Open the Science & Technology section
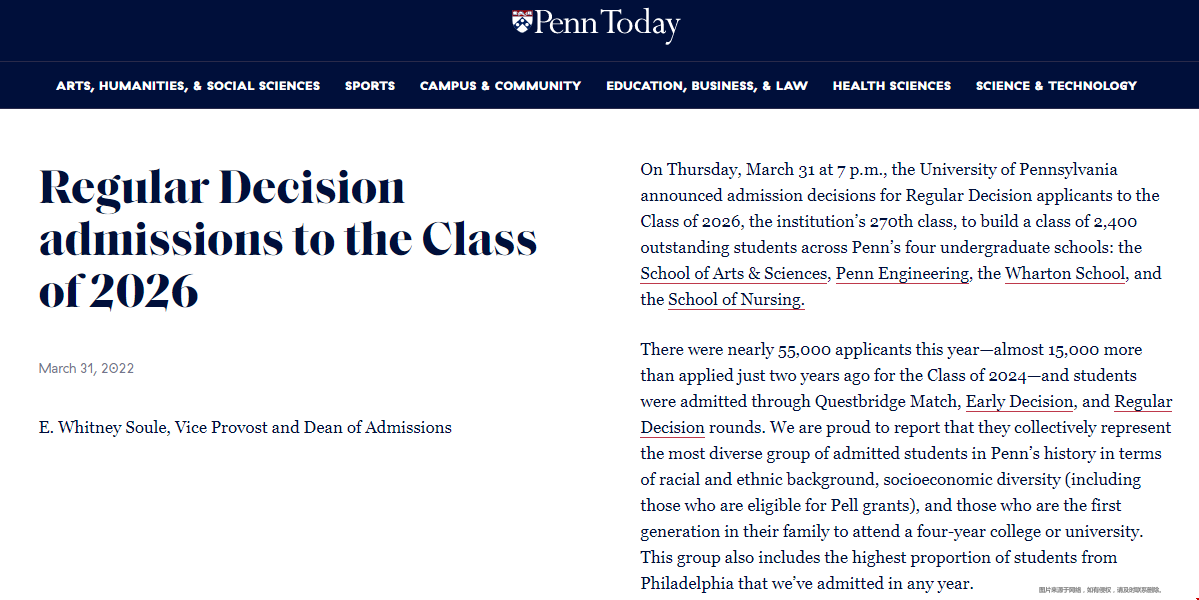This screenshot has width=1199, height=600. click(x=1056, y=86)
